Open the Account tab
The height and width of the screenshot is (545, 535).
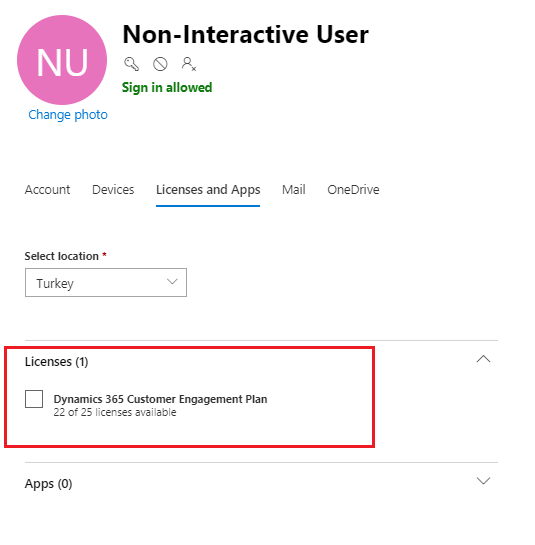pyautogui.click(x=47, y=190)
